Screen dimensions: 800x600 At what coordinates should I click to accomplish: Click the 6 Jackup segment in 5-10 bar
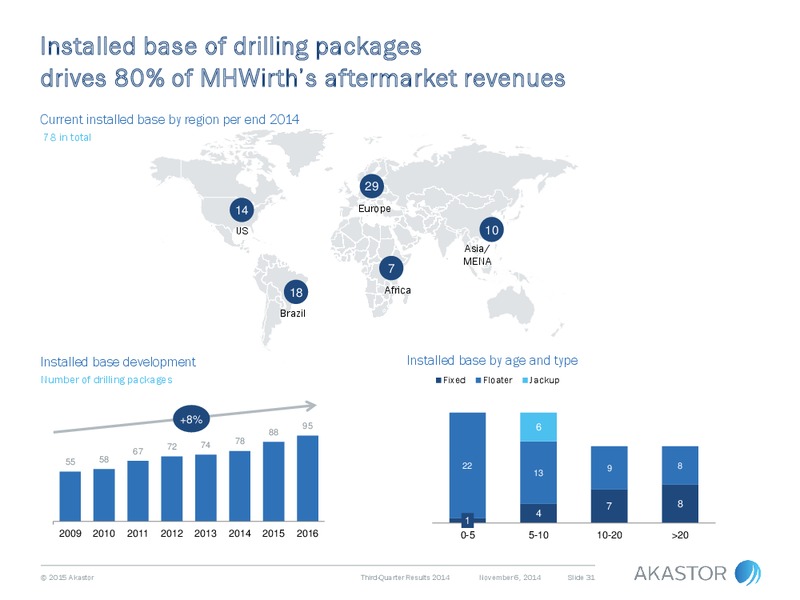pos(538,427)
